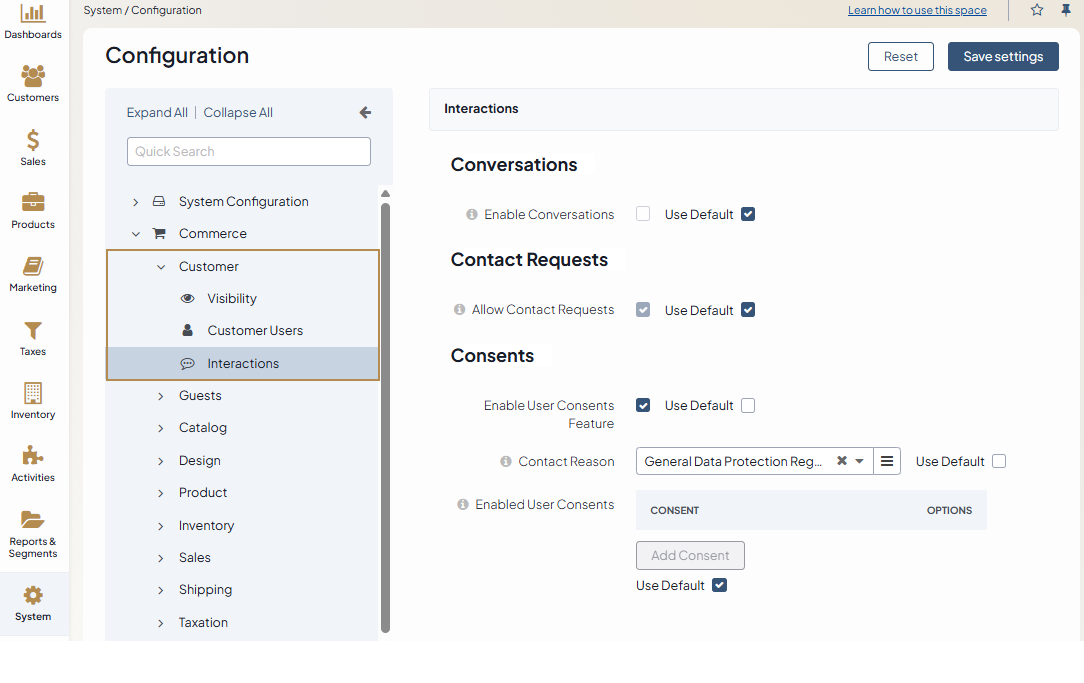Uncheck Enable User Consents Feature checkbox
The height and width of the screenshot is (683, 1084).
(x=643, y=405)
